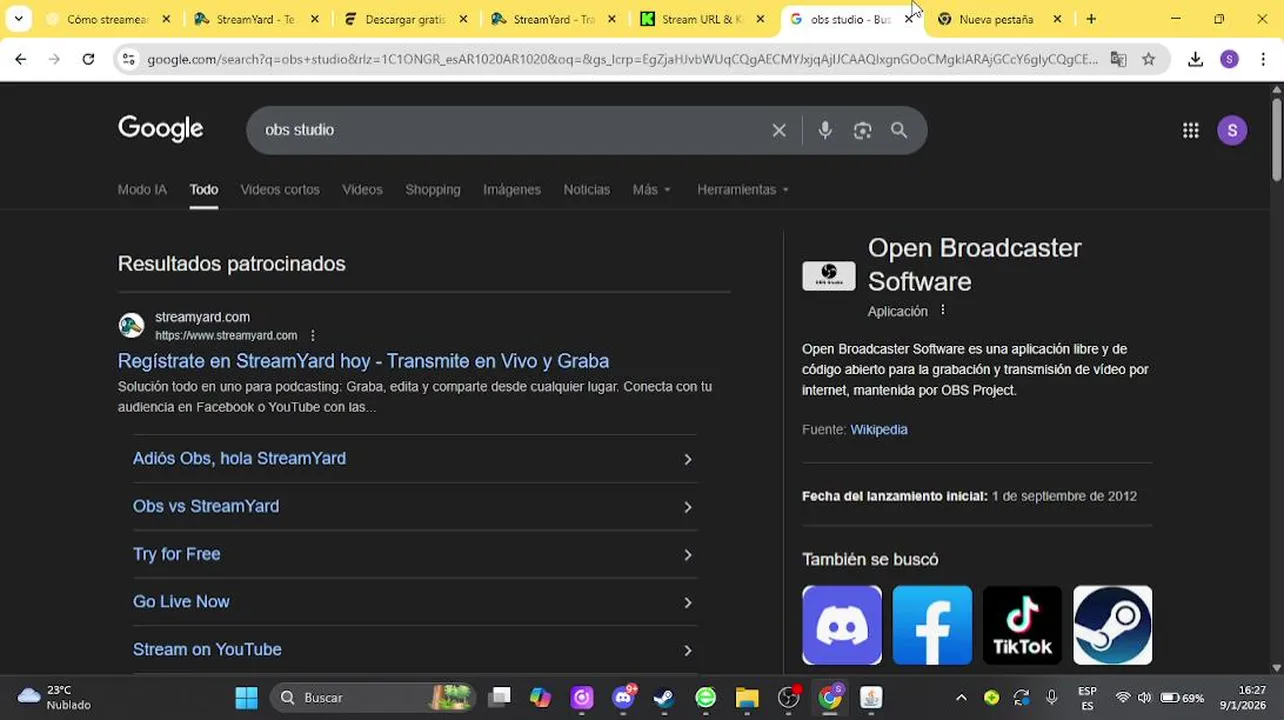Screen dimensions: 1284x720
Task: Open Google account avatar
Action: coord(1232,130)
